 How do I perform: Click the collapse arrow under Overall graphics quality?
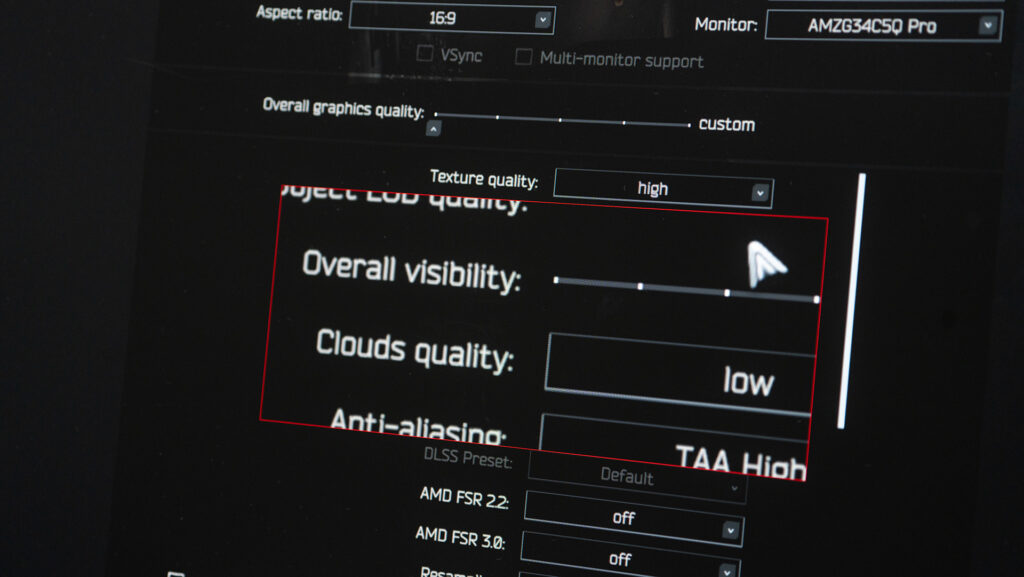click(433, 129)
